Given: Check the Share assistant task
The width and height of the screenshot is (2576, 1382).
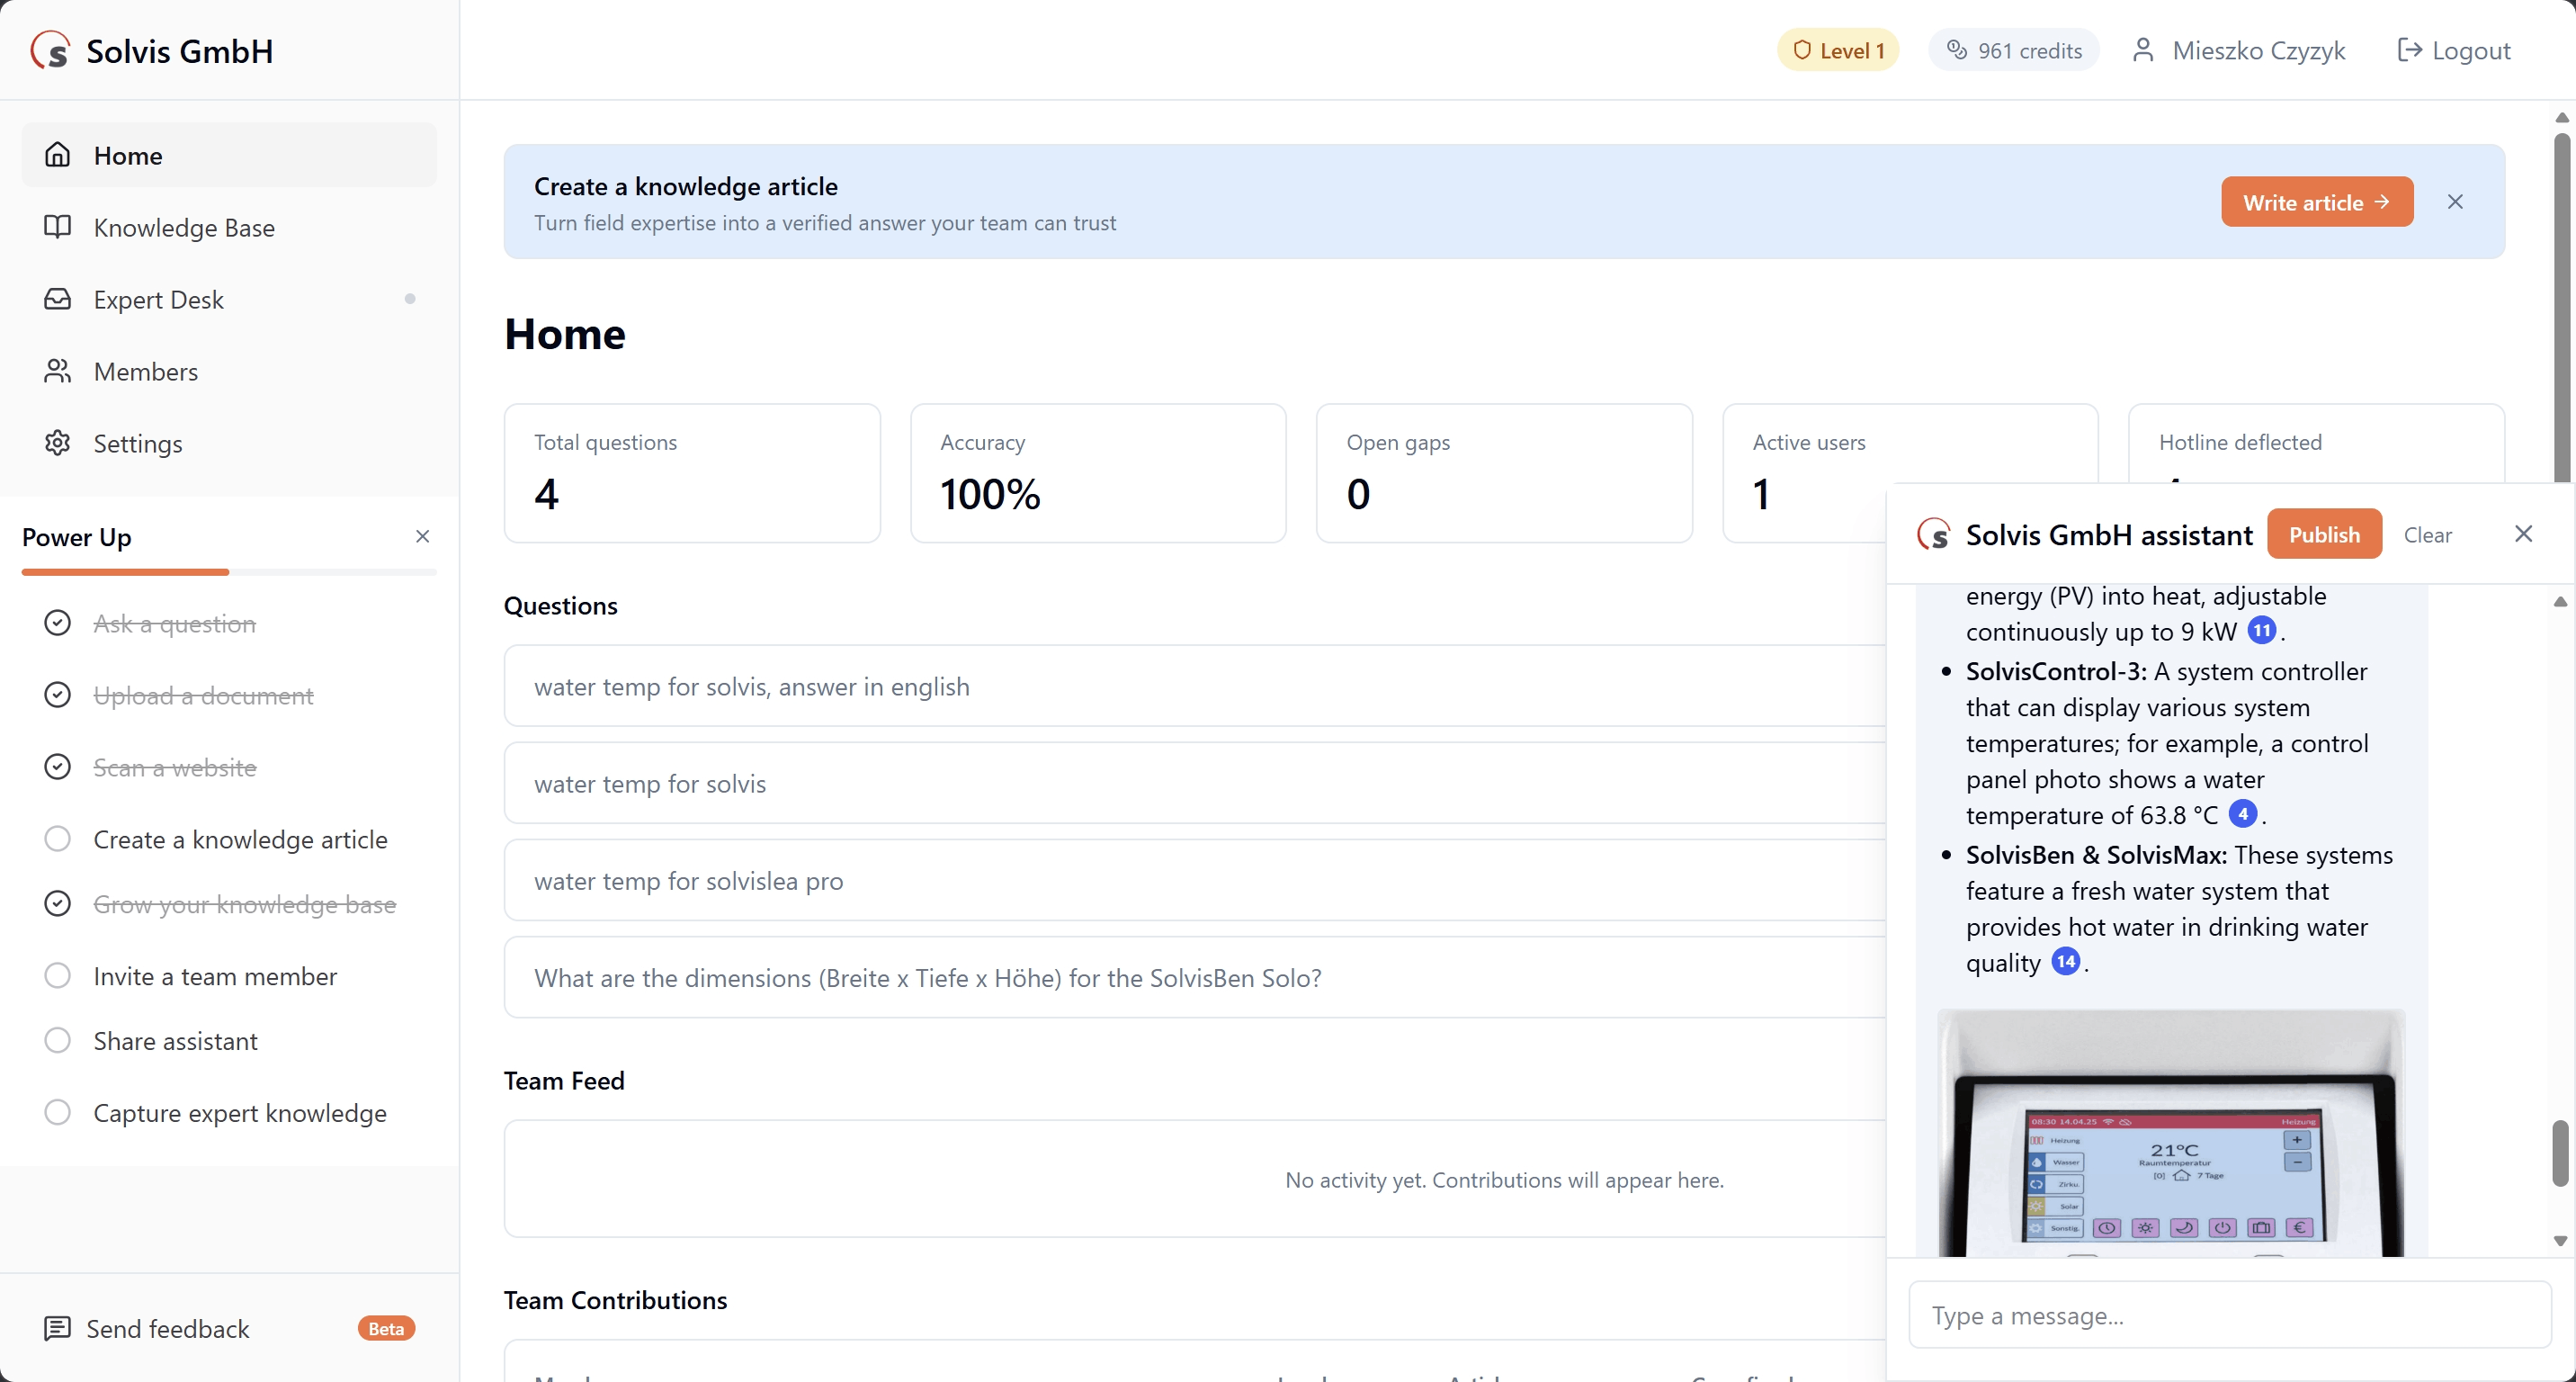Looking at the screenshot, I should point(58,1040).
